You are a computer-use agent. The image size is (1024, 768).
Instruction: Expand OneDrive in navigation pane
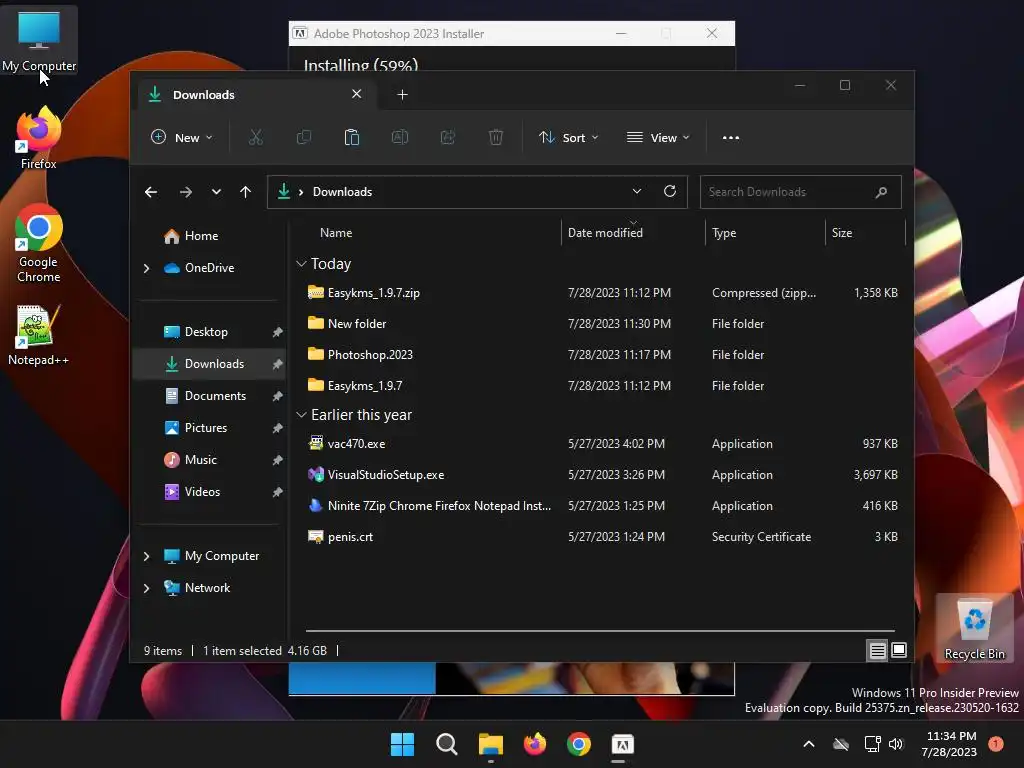click(x=146, y=268)
